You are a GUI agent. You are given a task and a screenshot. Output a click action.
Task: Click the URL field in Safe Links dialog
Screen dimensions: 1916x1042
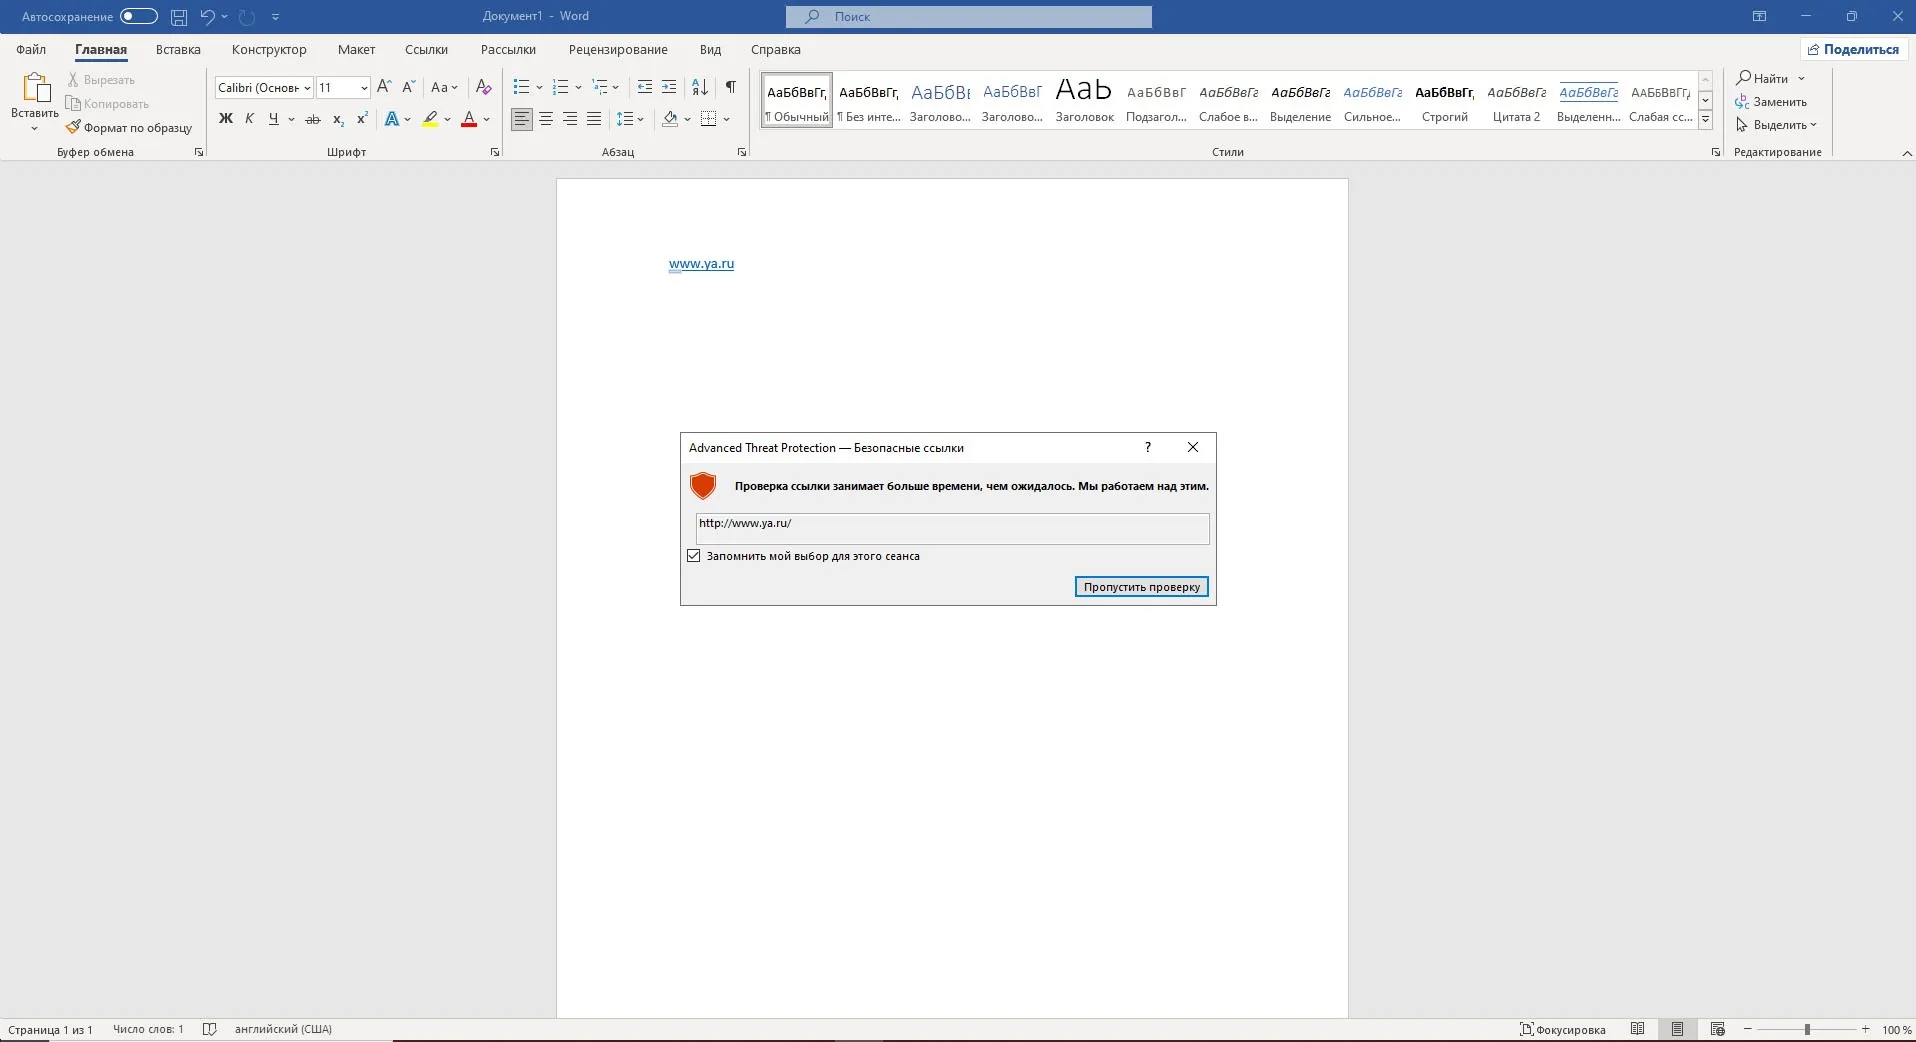(952, 528)
